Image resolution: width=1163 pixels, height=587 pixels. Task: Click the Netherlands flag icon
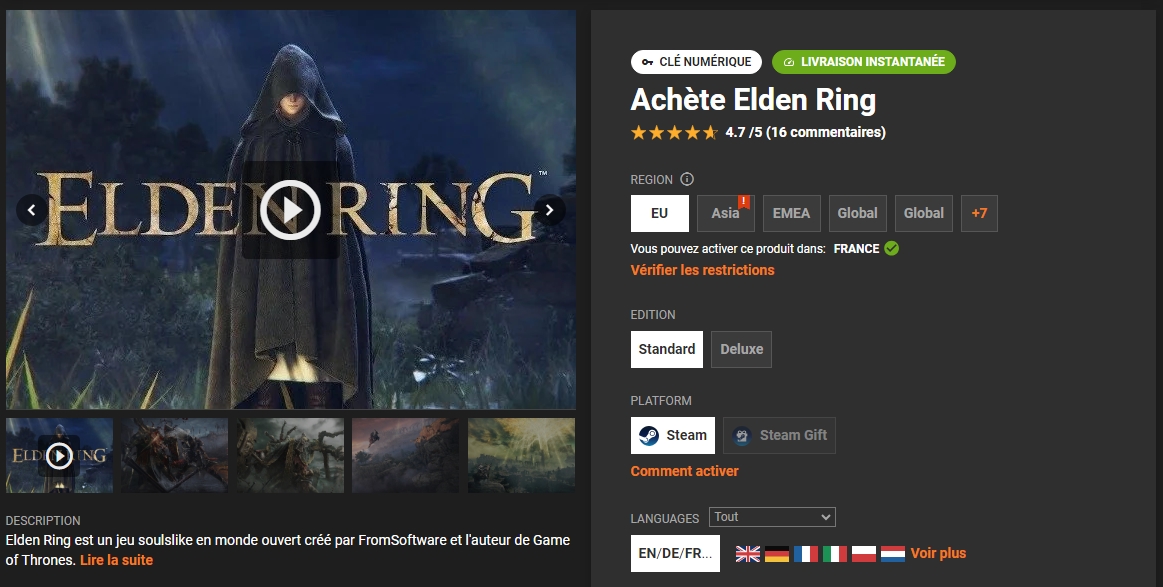(x=892, y=554)
